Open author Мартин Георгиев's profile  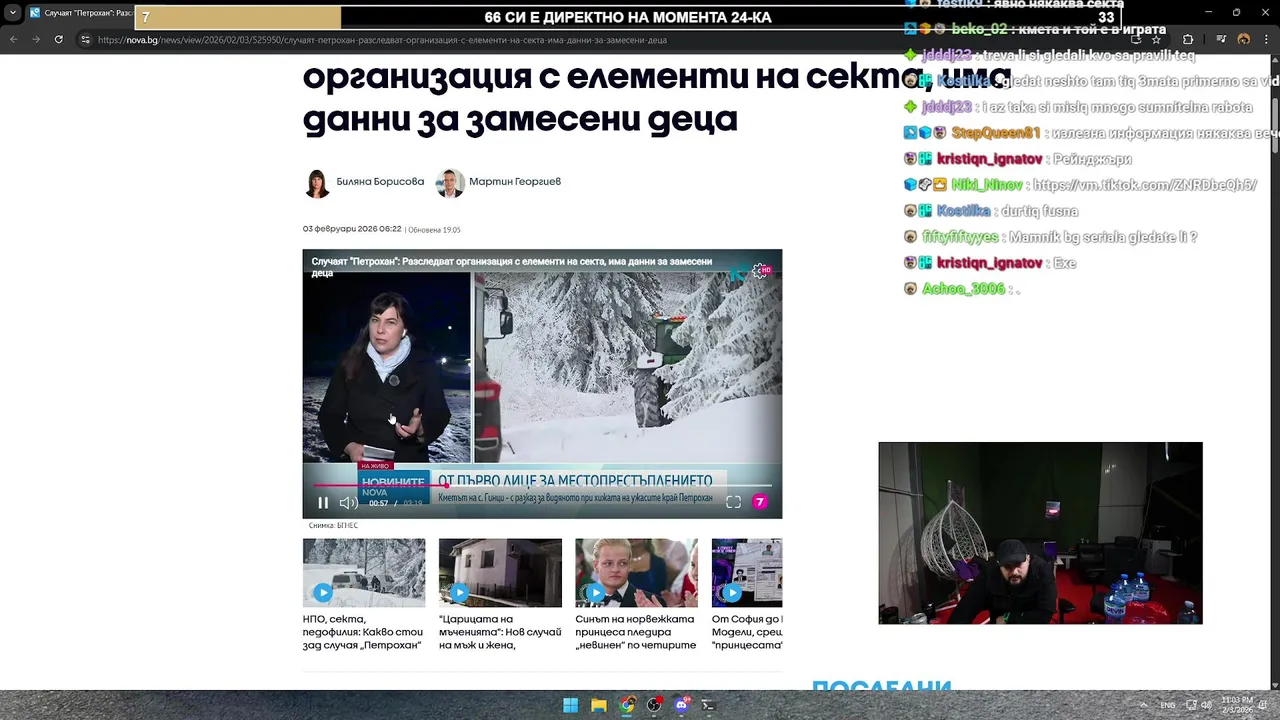coord(515,182)
